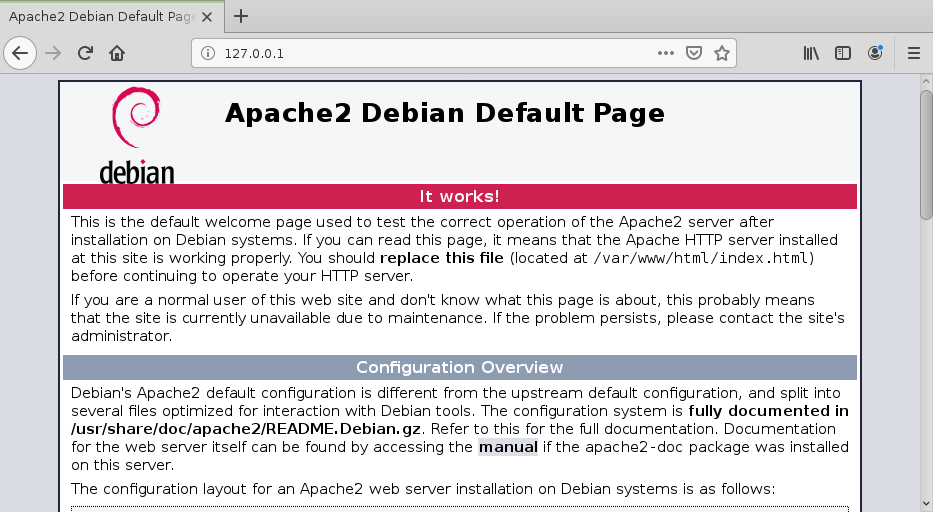
Task: Open the hamburger application menu
Action: point(914,53)
